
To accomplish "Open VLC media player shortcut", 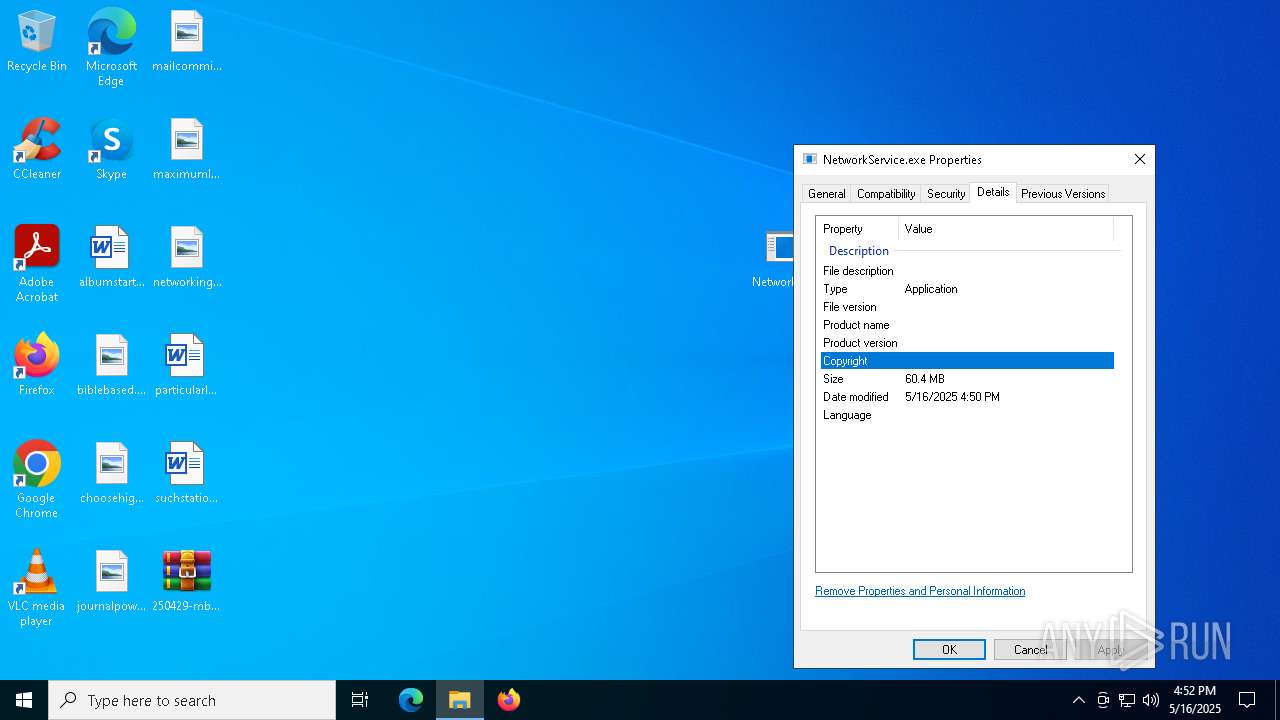I will 37,588.
